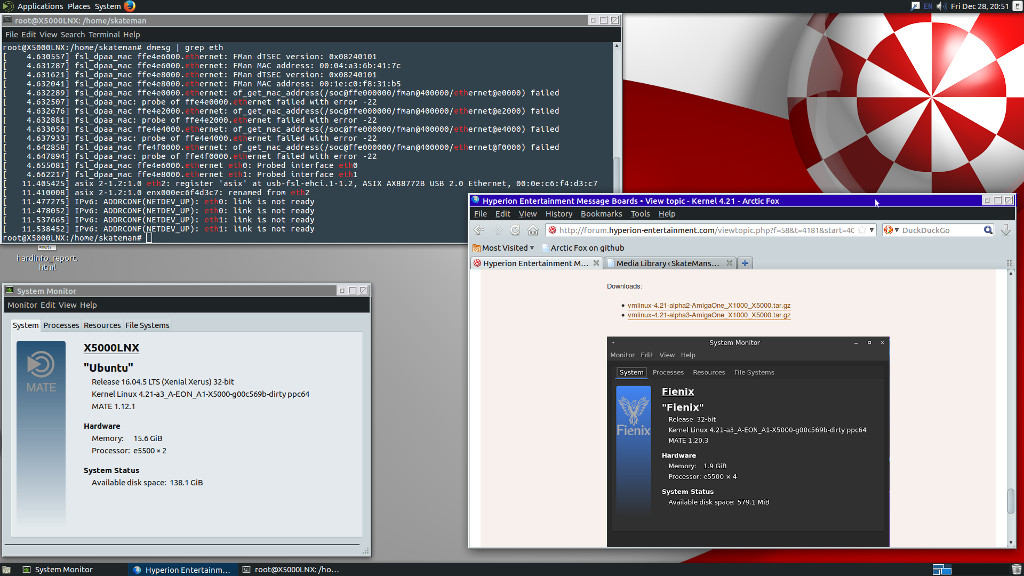Click the embedded Fienix System Monitor screenshot
This screenshot has width=1024, height=576.
coord(748,441)
